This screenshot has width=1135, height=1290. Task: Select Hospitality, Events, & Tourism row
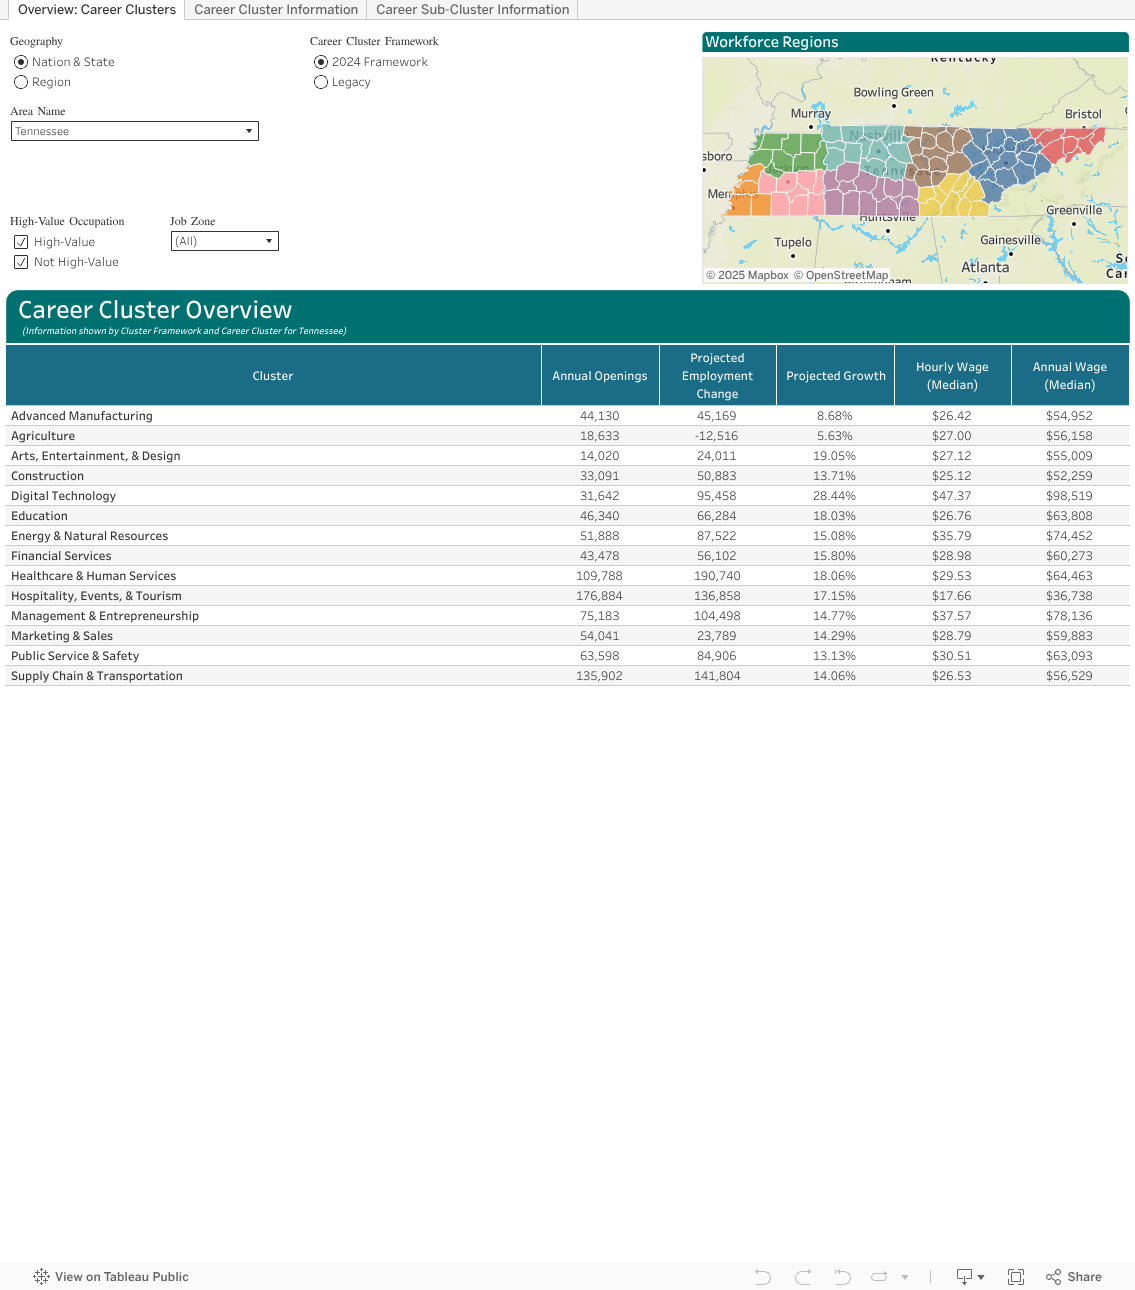coord(567,596)
